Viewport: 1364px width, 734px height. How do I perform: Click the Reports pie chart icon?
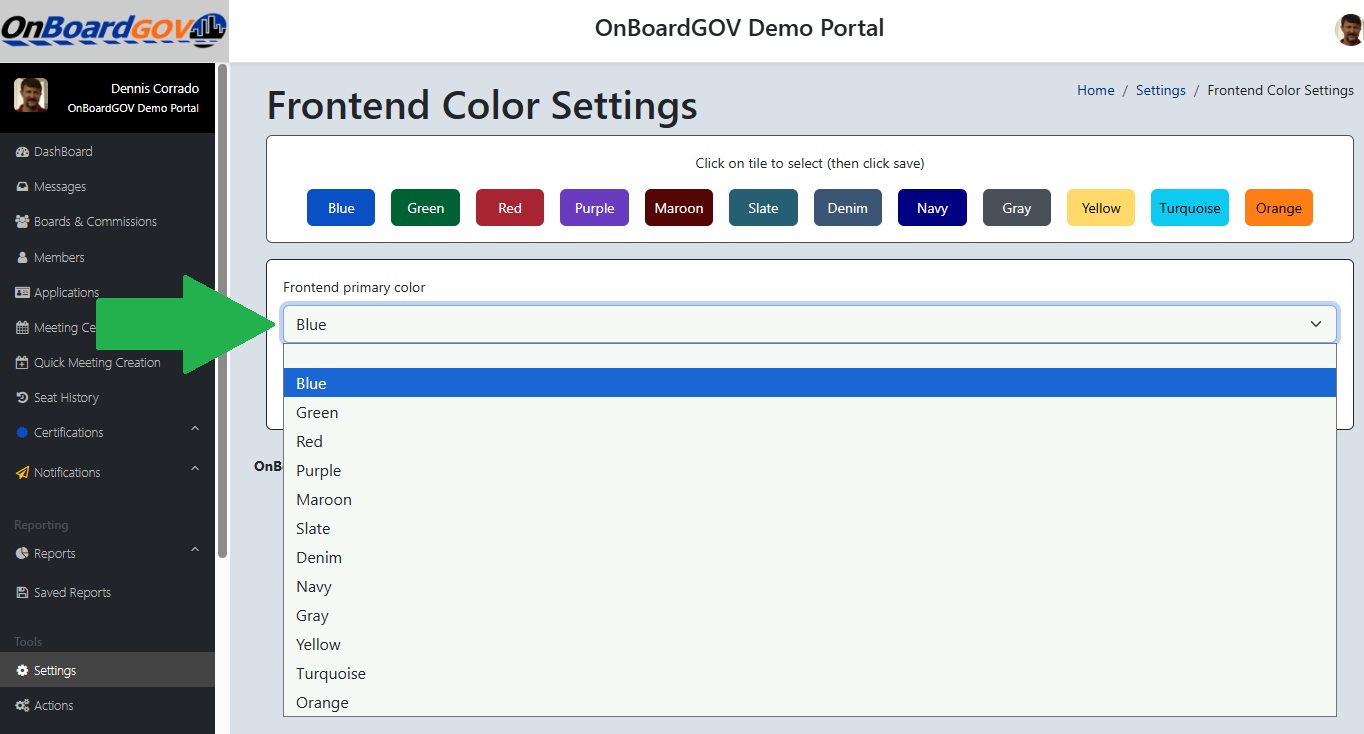[23, 553]
